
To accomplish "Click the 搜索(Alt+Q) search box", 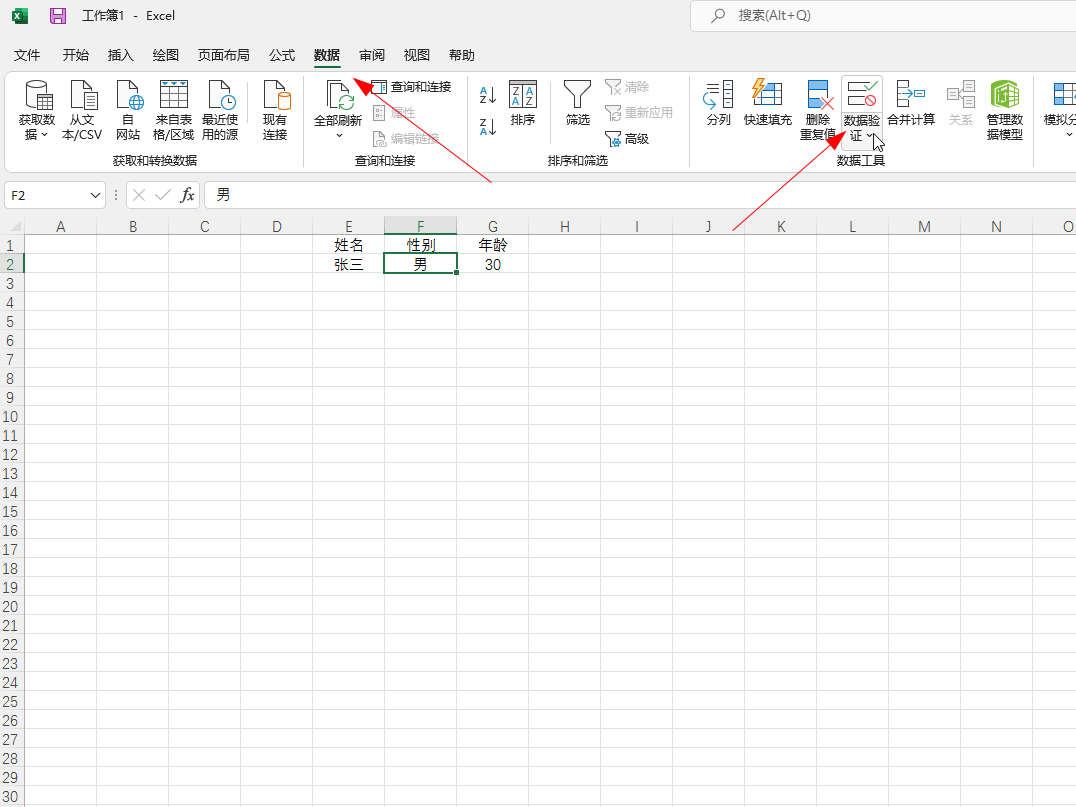I will [x=882, y=16].
